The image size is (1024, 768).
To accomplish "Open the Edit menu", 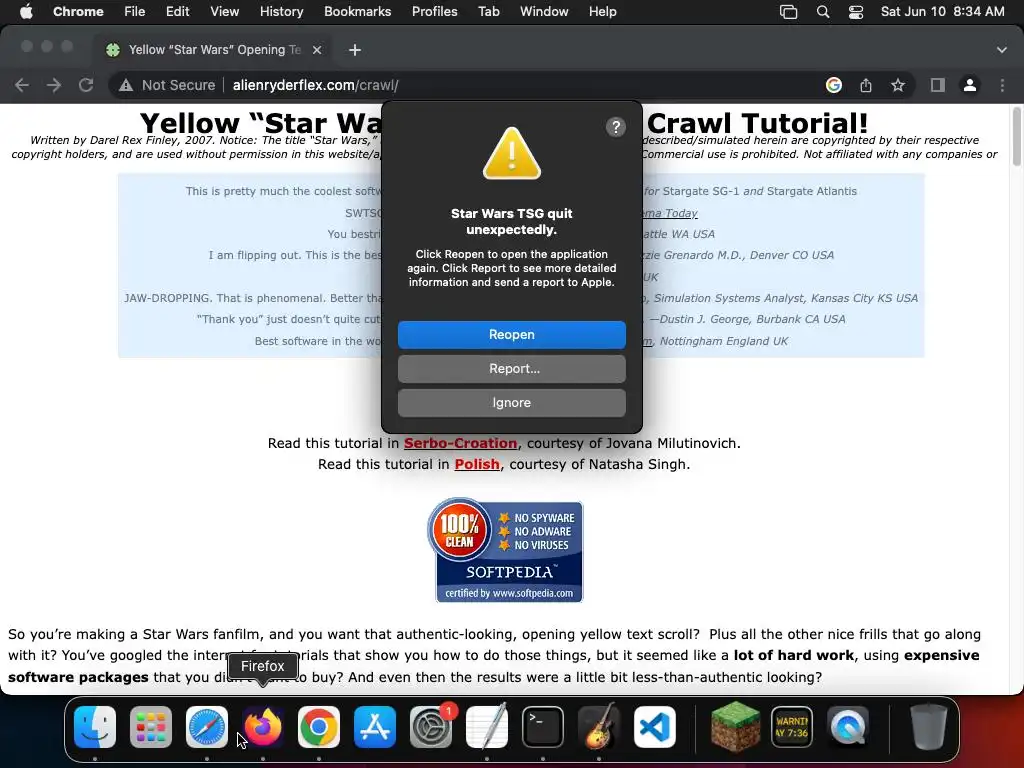I will (177, 11).
